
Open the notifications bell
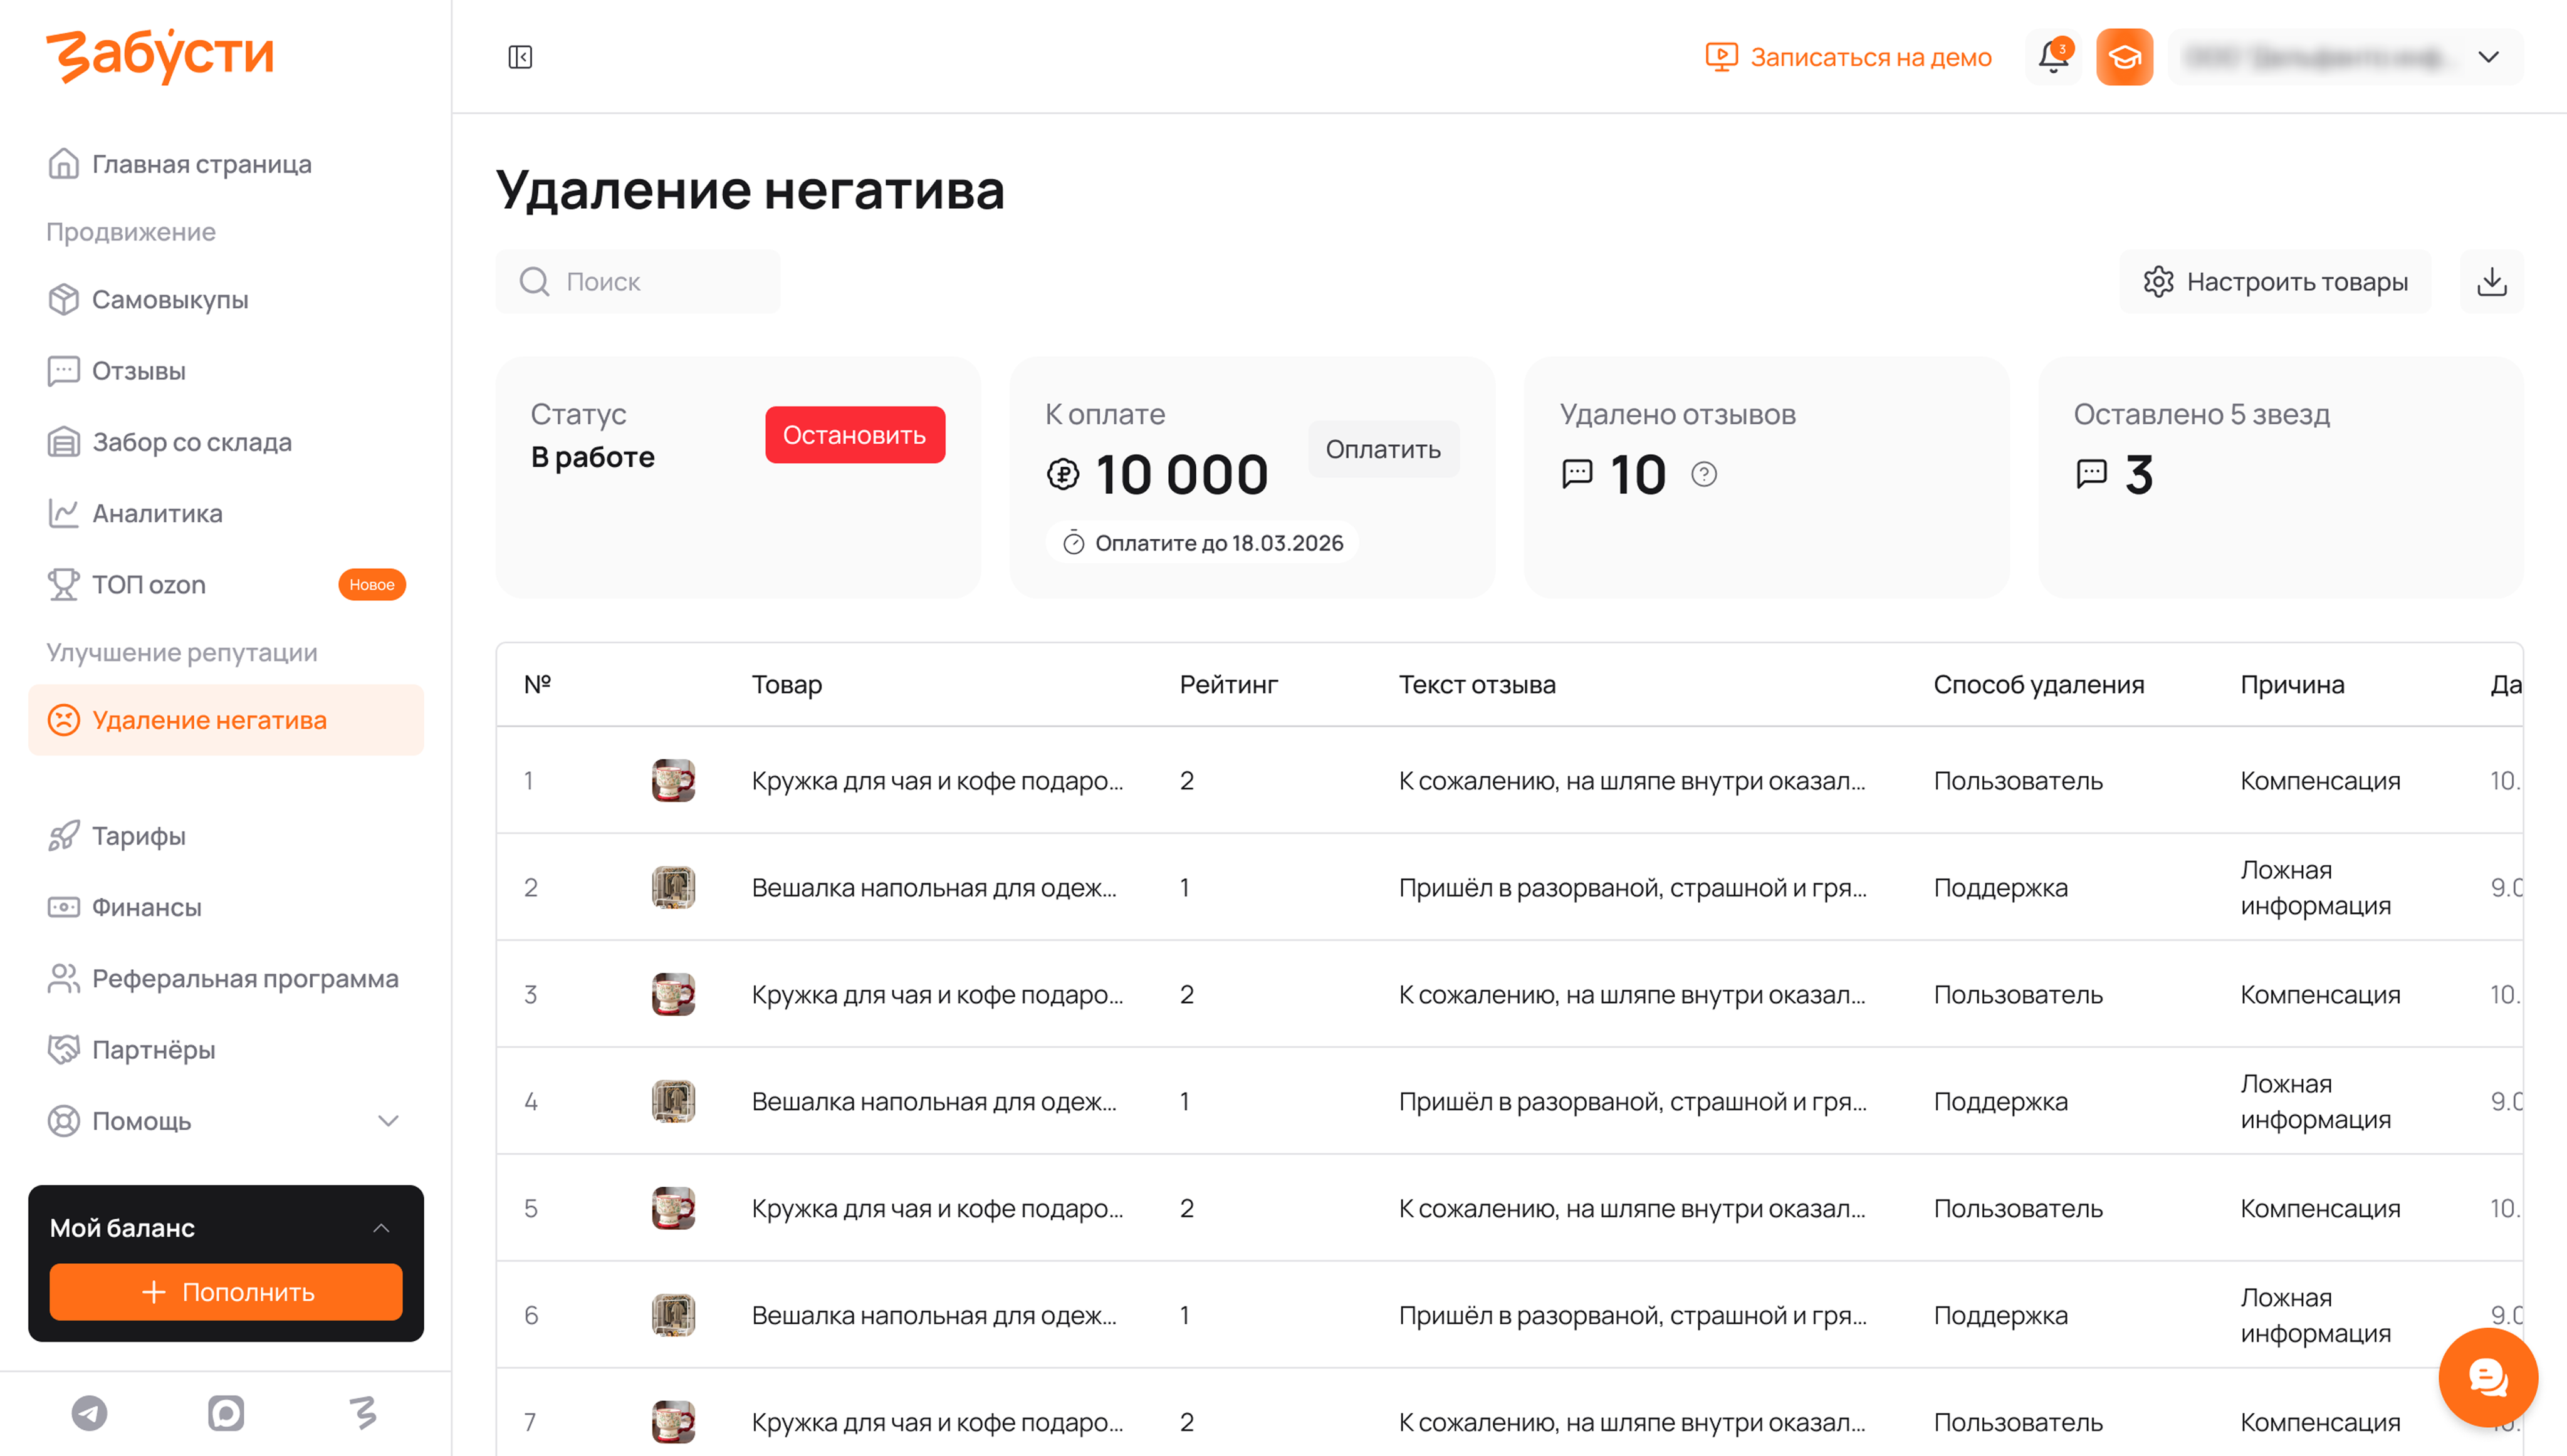pyautogui.click(x=2053, y=57)
